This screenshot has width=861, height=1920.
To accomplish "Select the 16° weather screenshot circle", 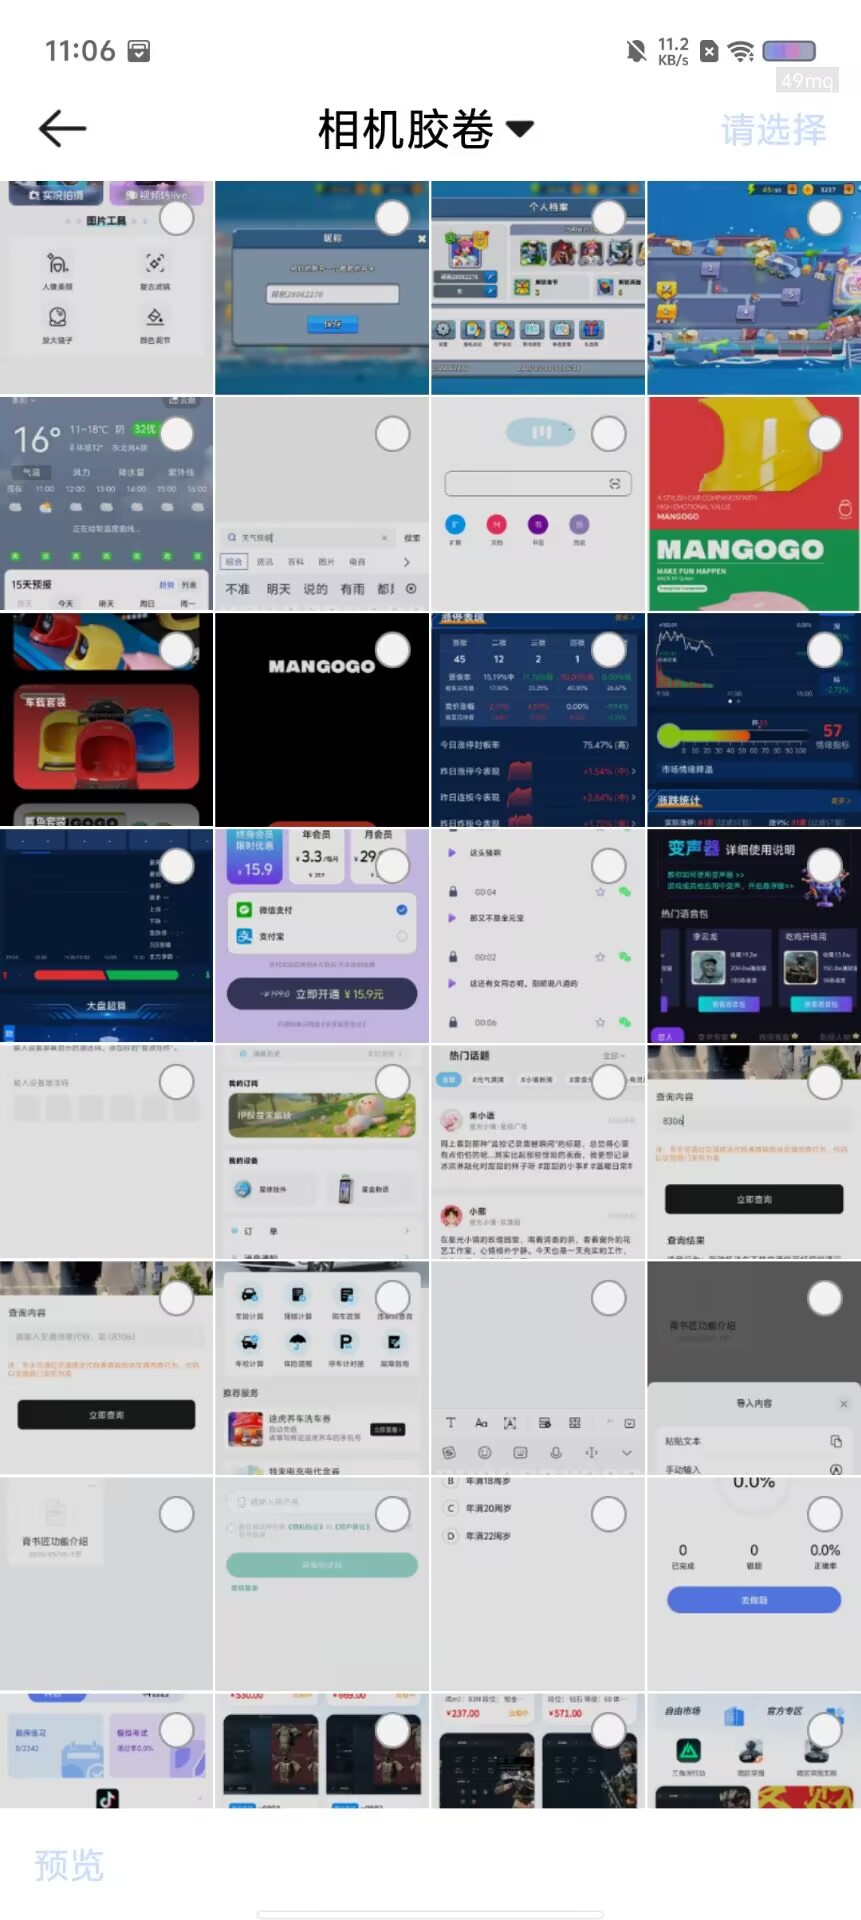I will [x=177, y=434].
